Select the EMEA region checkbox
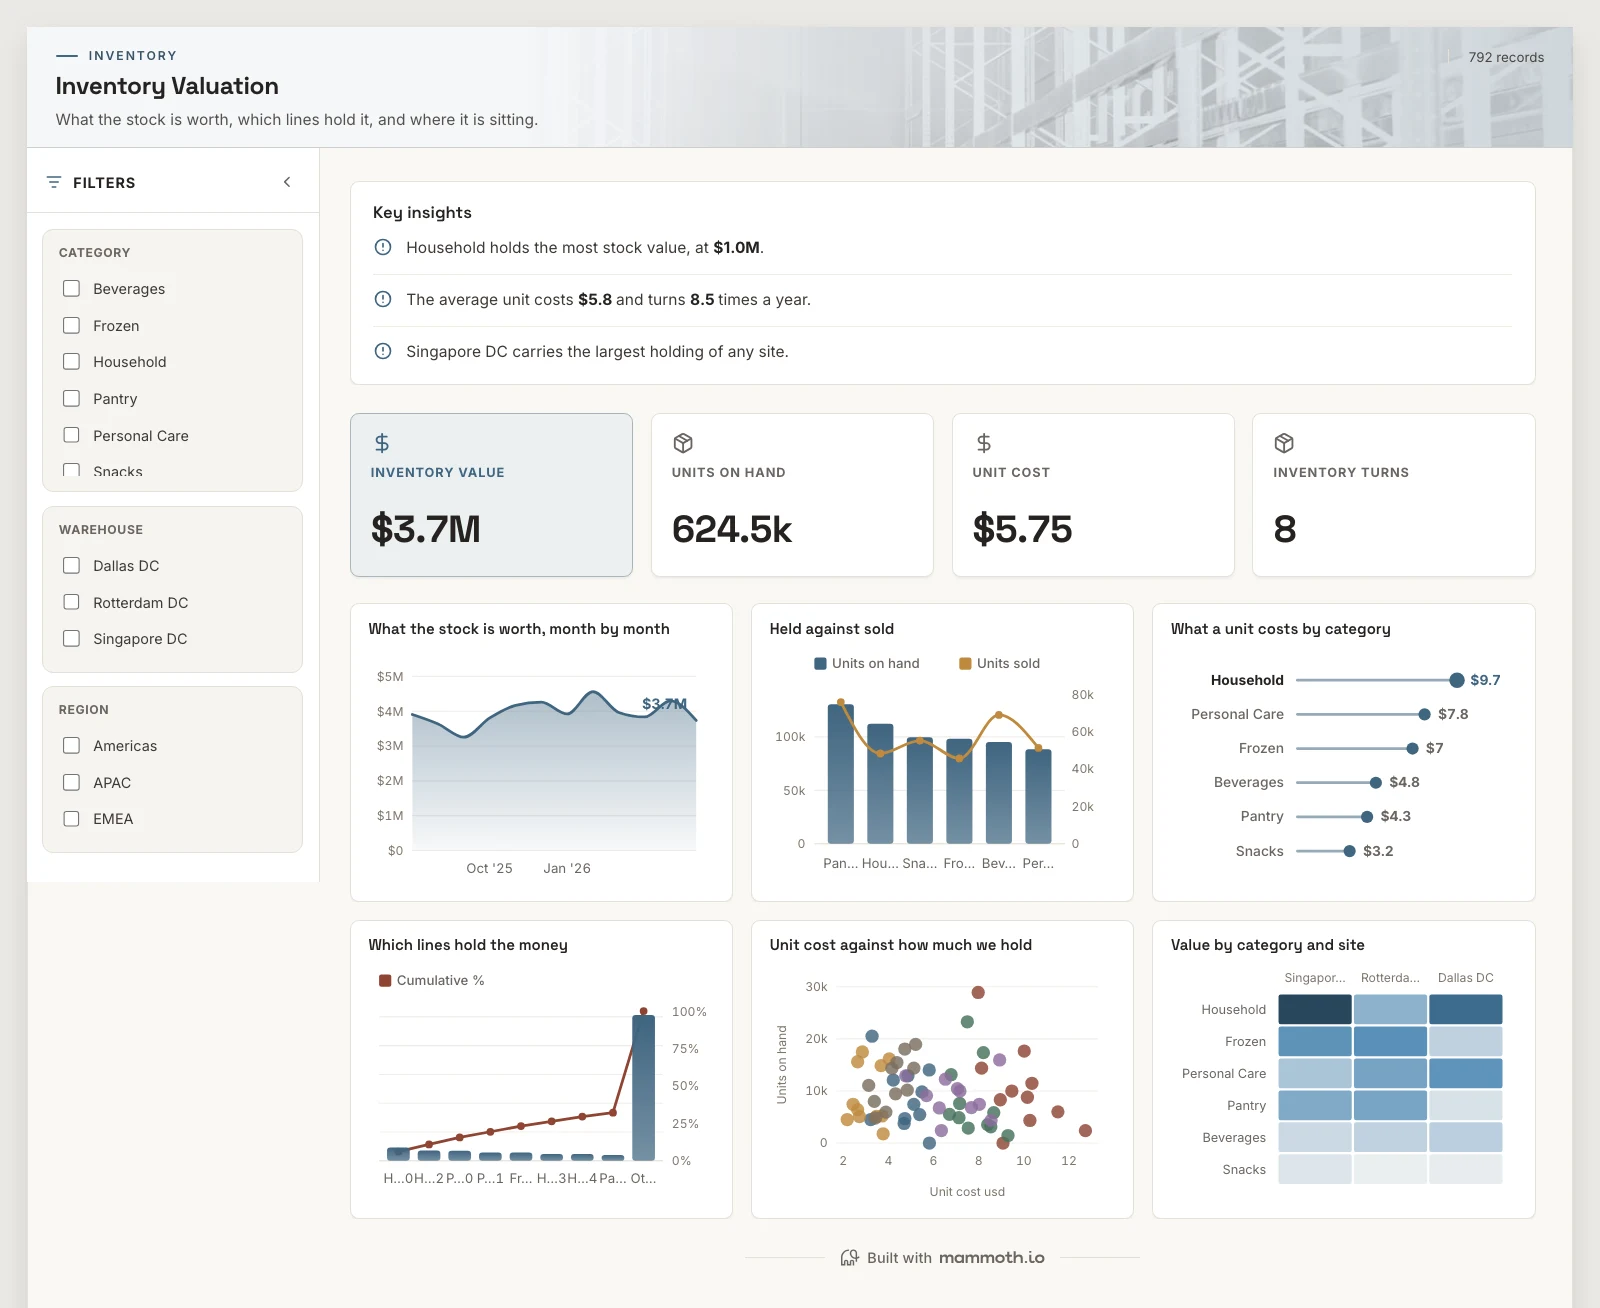 pos(71,818)
